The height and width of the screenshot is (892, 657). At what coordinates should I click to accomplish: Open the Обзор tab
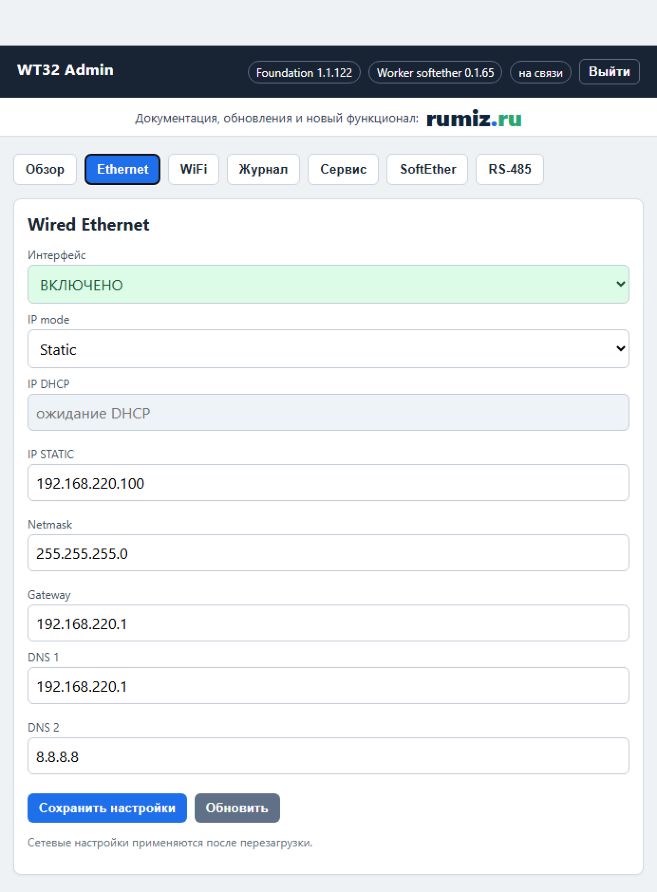pyautogui.click(x=45, y=170)
